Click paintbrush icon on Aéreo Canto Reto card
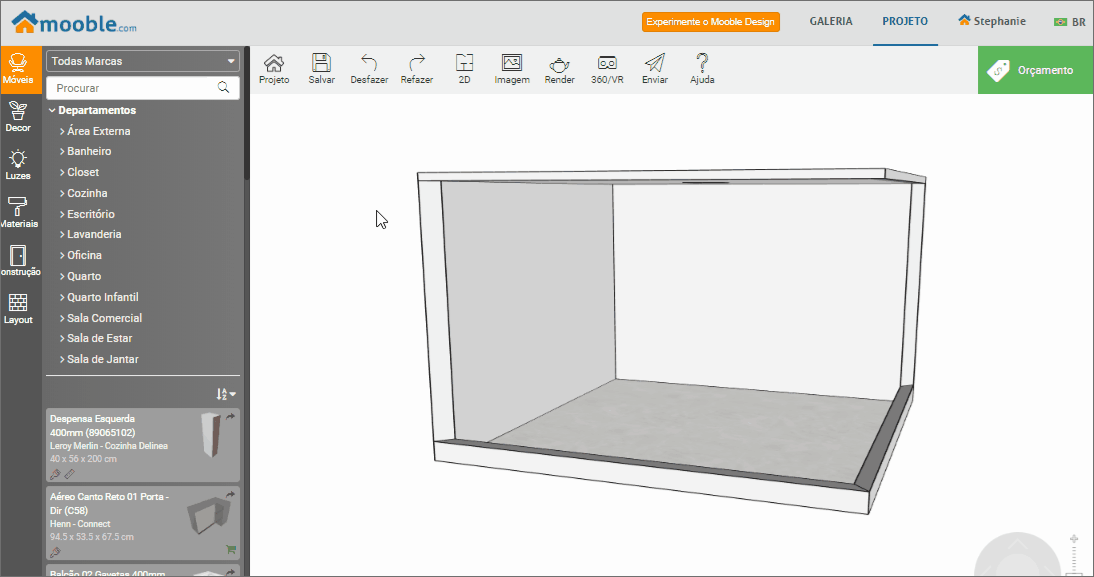The height and width of the screenshot is (577, 1094). click(55, 553)
